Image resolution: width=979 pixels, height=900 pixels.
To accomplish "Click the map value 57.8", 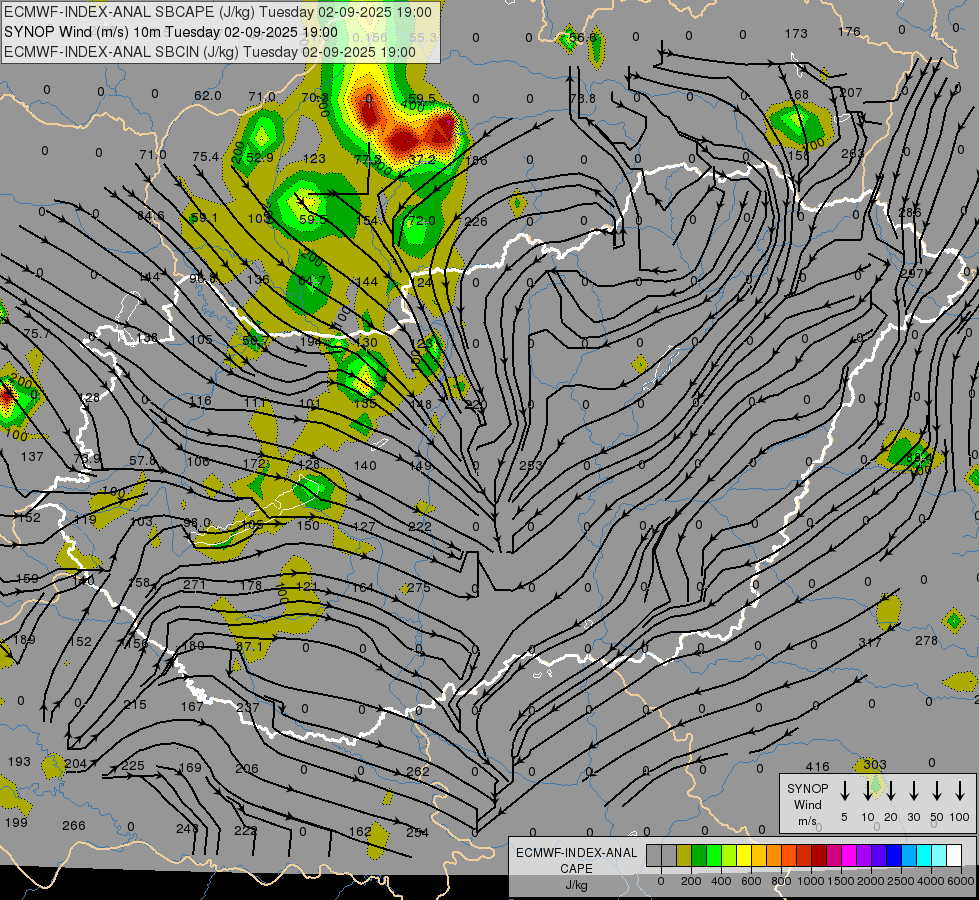I will pos(142,460).
